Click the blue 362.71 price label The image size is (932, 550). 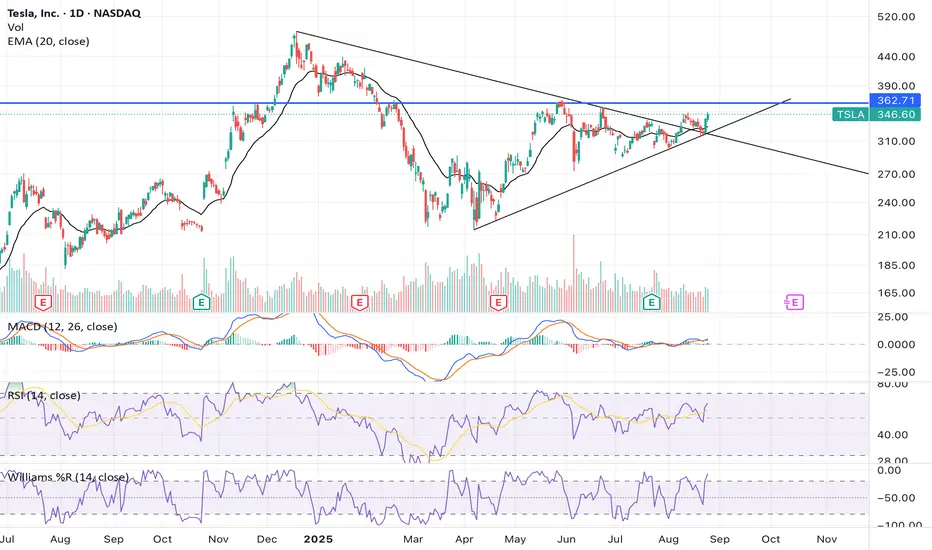point(895,100)
